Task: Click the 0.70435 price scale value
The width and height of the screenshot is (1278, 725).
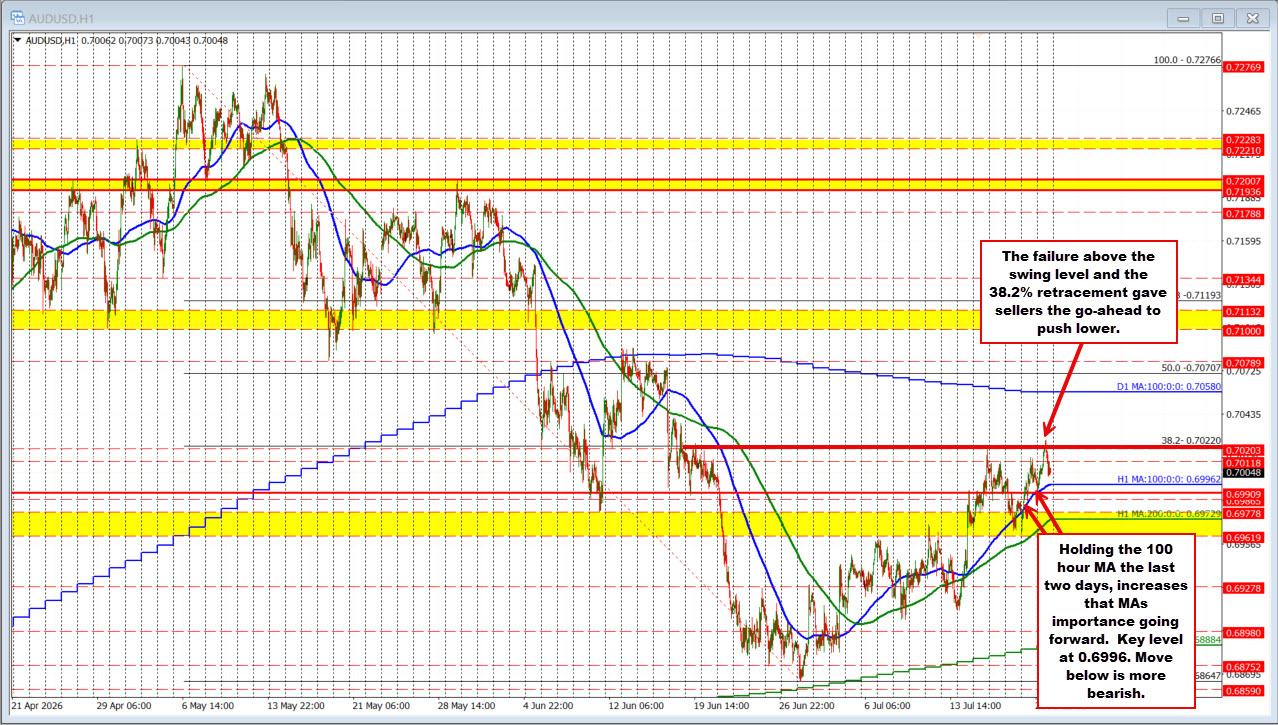Action: 1245,413
